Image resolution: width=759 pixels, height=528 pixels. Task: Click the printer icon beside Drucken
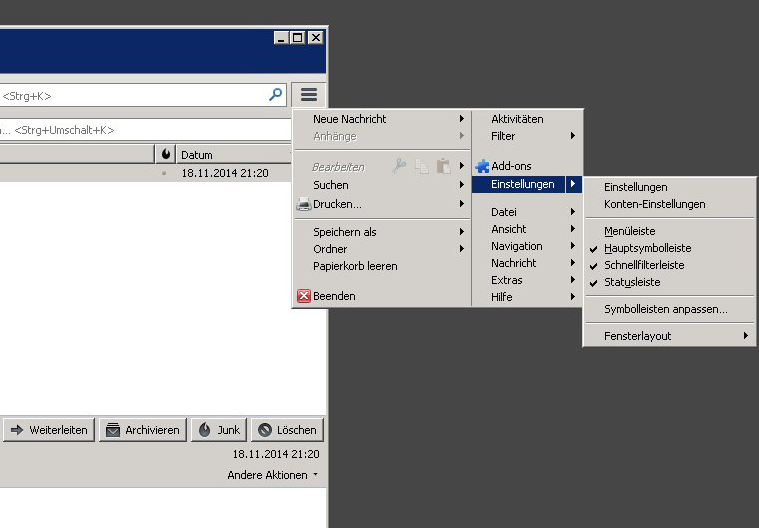(x=304, y=204)
